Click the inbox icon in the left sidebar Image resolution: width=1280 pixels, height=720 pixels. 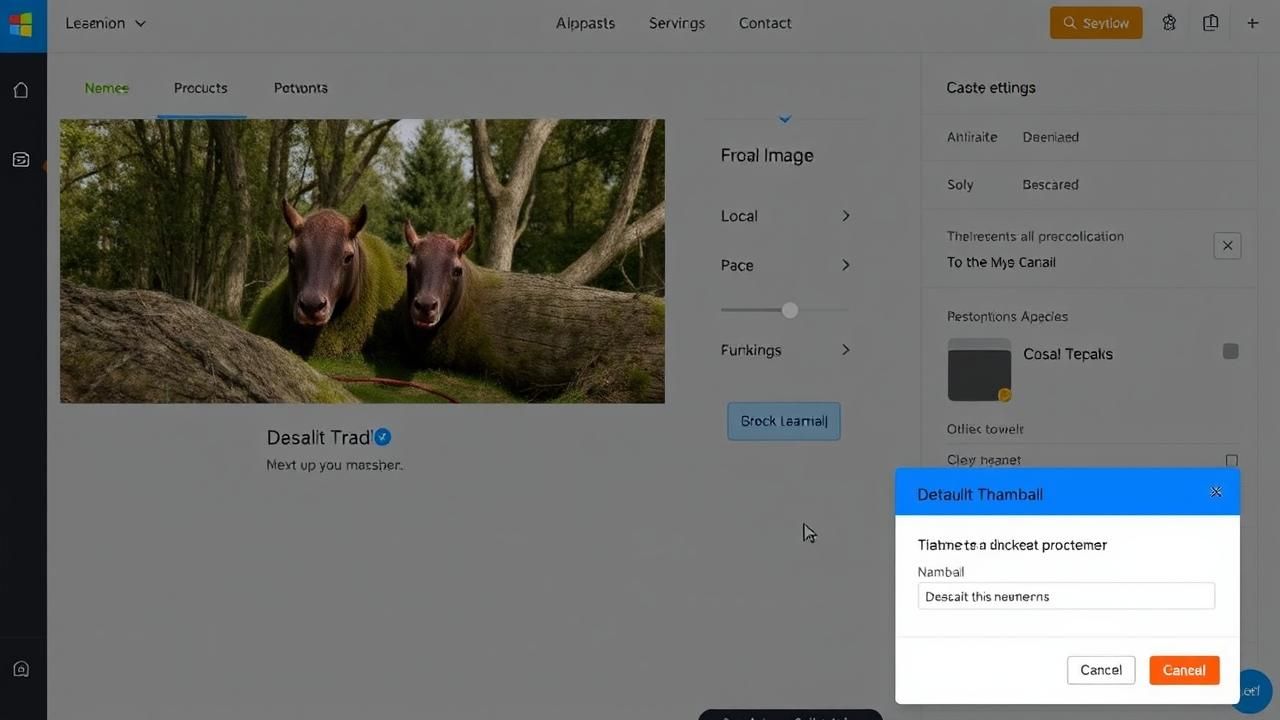click(21, 159)
